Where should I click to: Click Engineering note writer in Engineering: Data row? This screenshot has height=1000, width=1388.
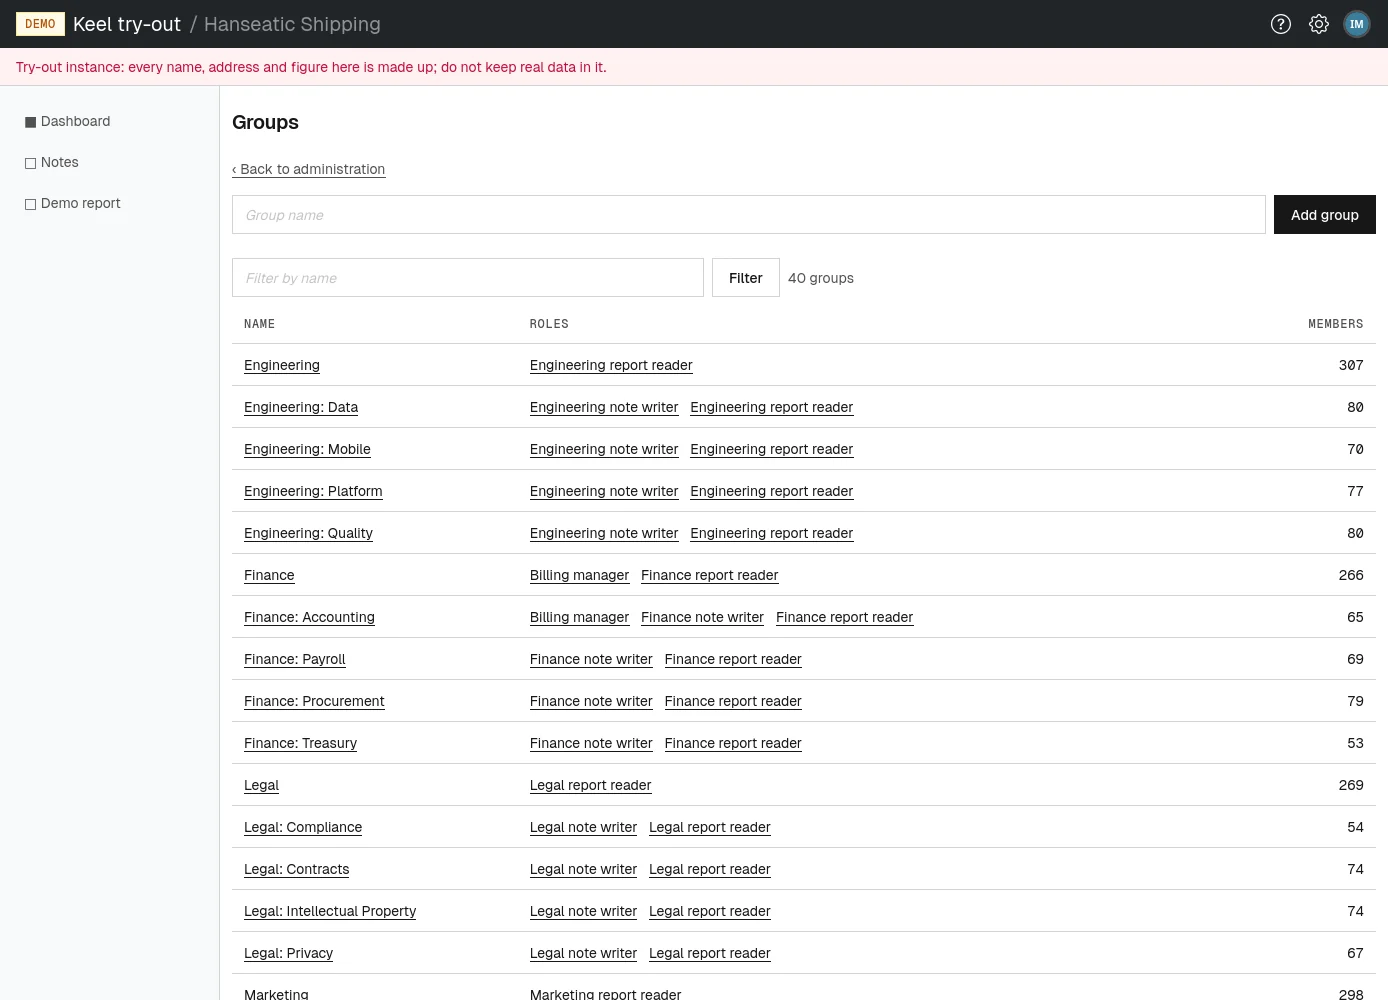point(604,407)
